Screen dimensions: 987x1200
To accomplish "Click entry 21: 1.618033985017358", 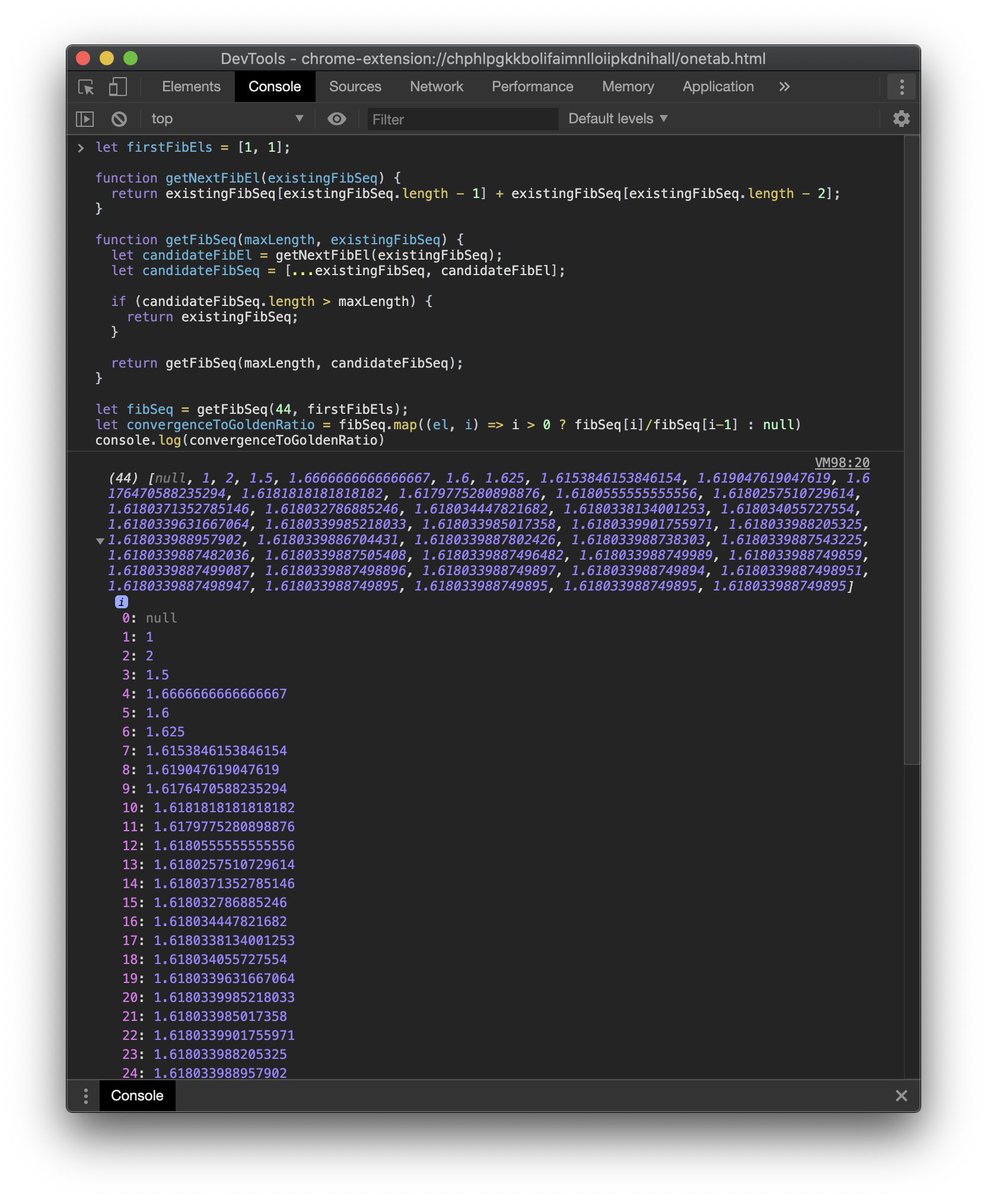I will click(204, 1016).
